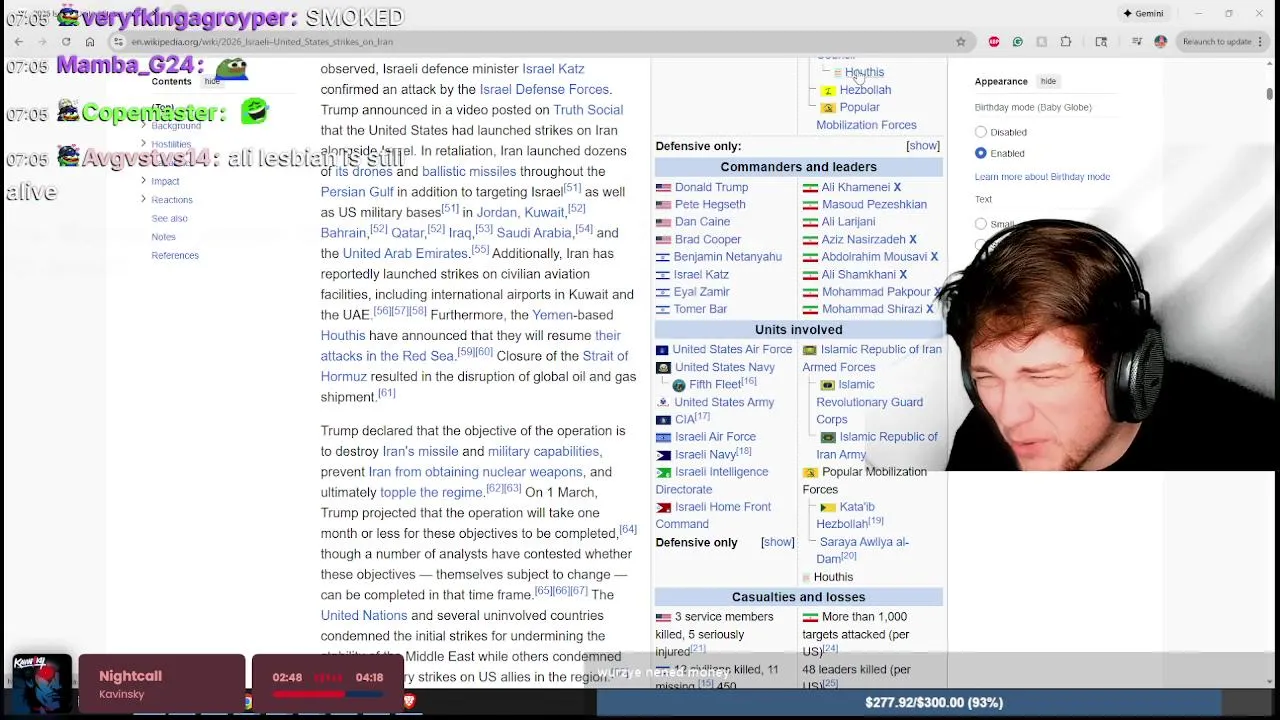Image resolution: width=1280 pixels, height=720 pixels.
Task: Click the Nightcall album art thumbnail
Action: pyautogui.click(x=40, y=684)
